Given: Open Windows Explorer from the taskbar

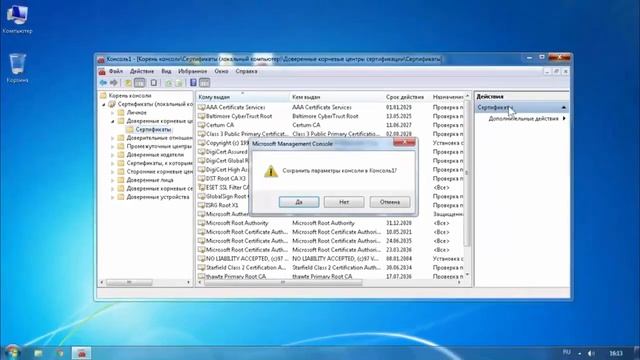Looking at the screenshot, I should [x=38, y=353].
